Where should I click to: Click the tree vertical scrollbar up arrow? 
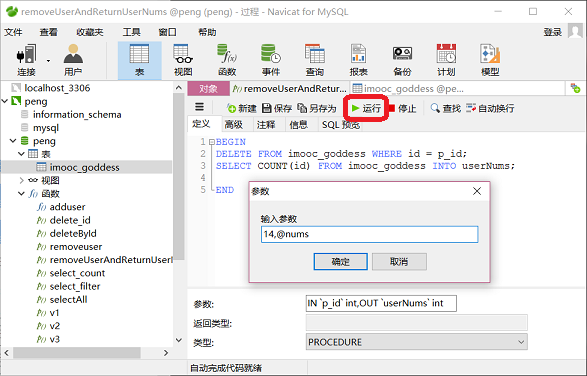coord(179,88)
